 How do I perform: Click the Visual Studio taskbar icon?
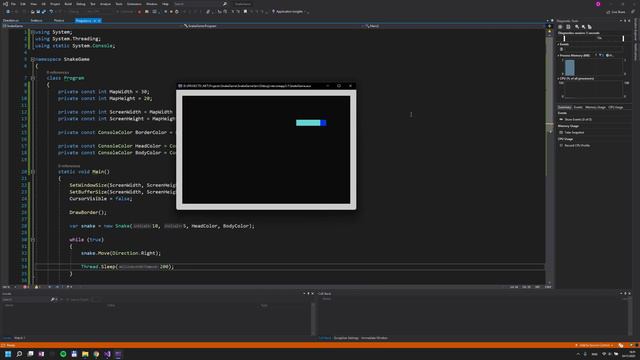point(107,354)
